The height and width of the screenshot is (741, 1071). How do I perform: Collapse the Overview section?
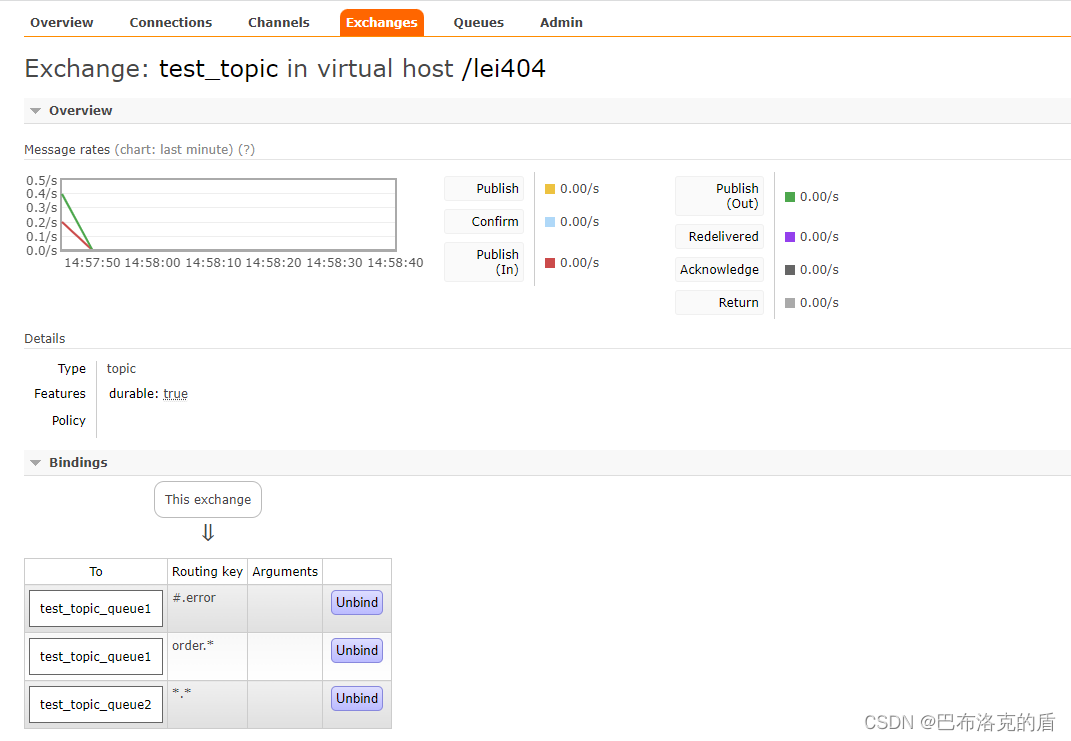(x=36, y=110)
